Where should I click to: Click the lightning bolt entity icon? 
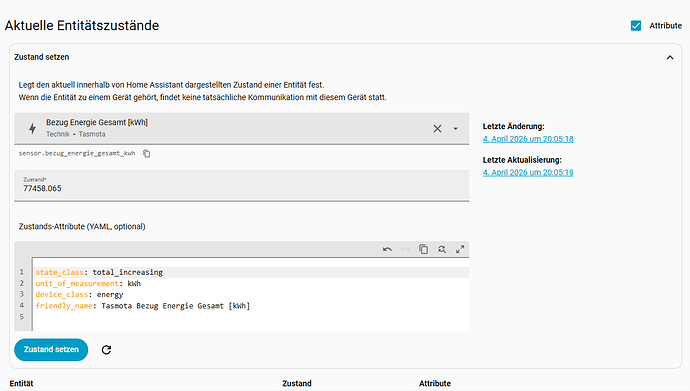pos(32,128)
